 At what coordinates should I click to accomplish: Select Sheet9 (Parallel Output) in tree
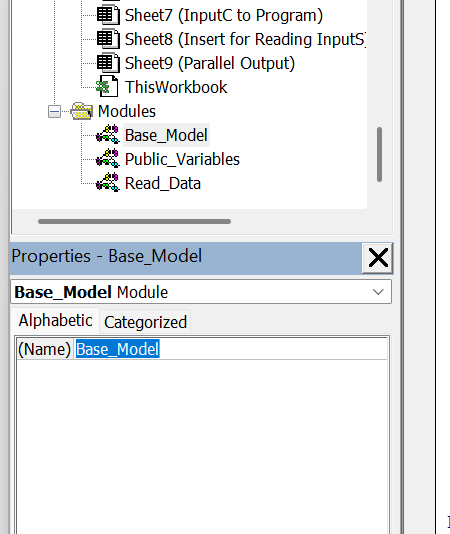click(210, 63)
